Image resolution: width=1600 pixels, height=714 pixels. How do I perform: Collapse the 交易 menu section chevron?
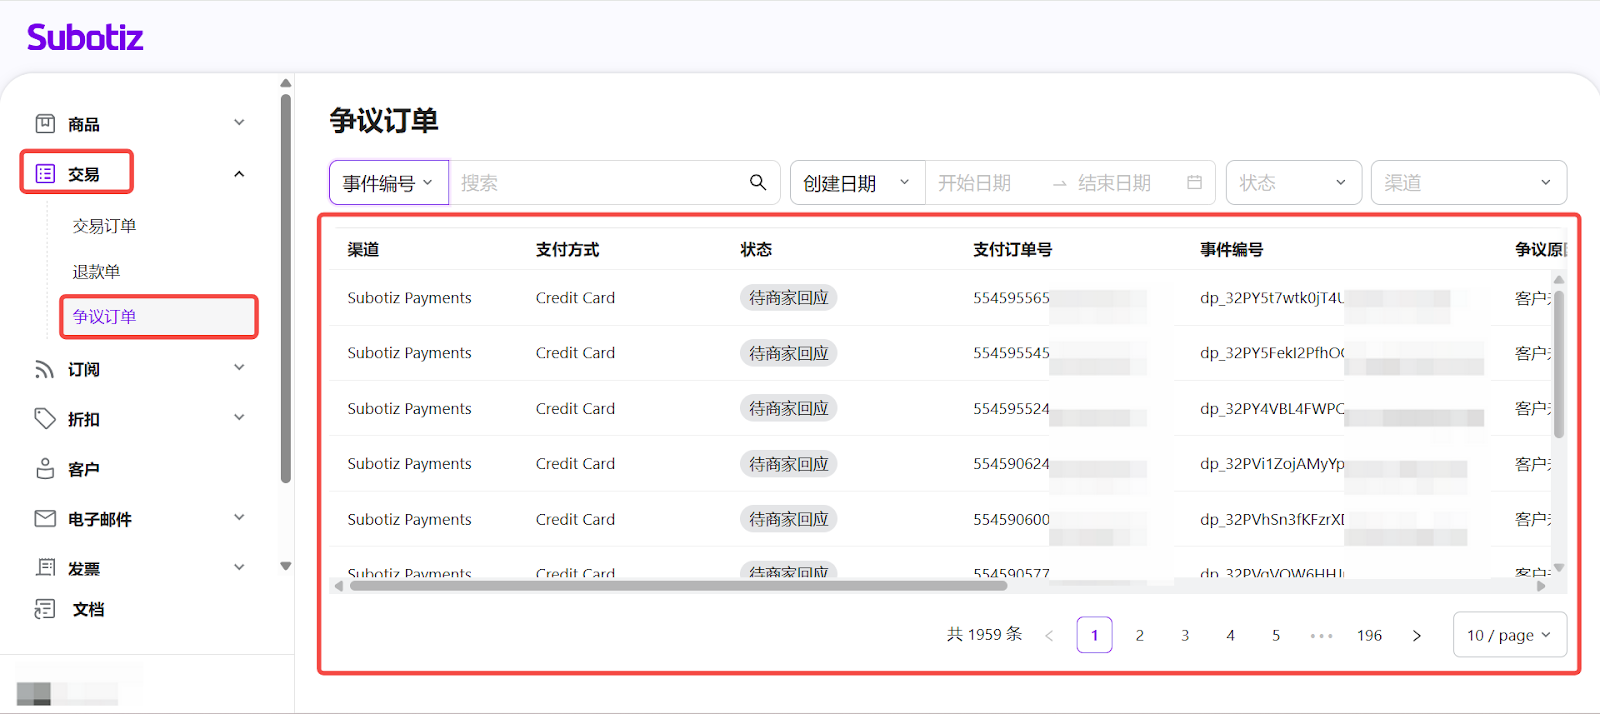point(239,174)
